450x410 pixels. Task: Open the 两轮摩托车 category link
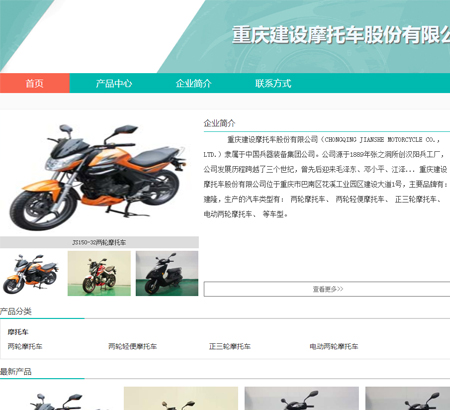(25, 346)
